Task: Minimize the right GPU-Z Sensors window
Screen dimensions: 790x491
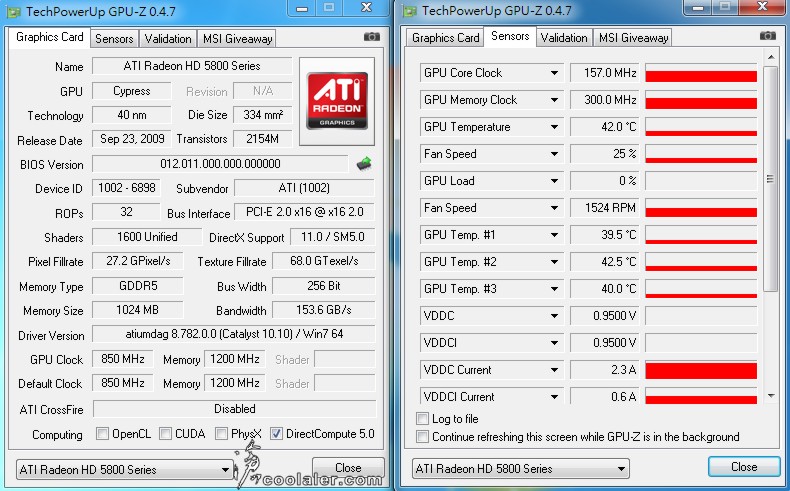Action: 698,7
